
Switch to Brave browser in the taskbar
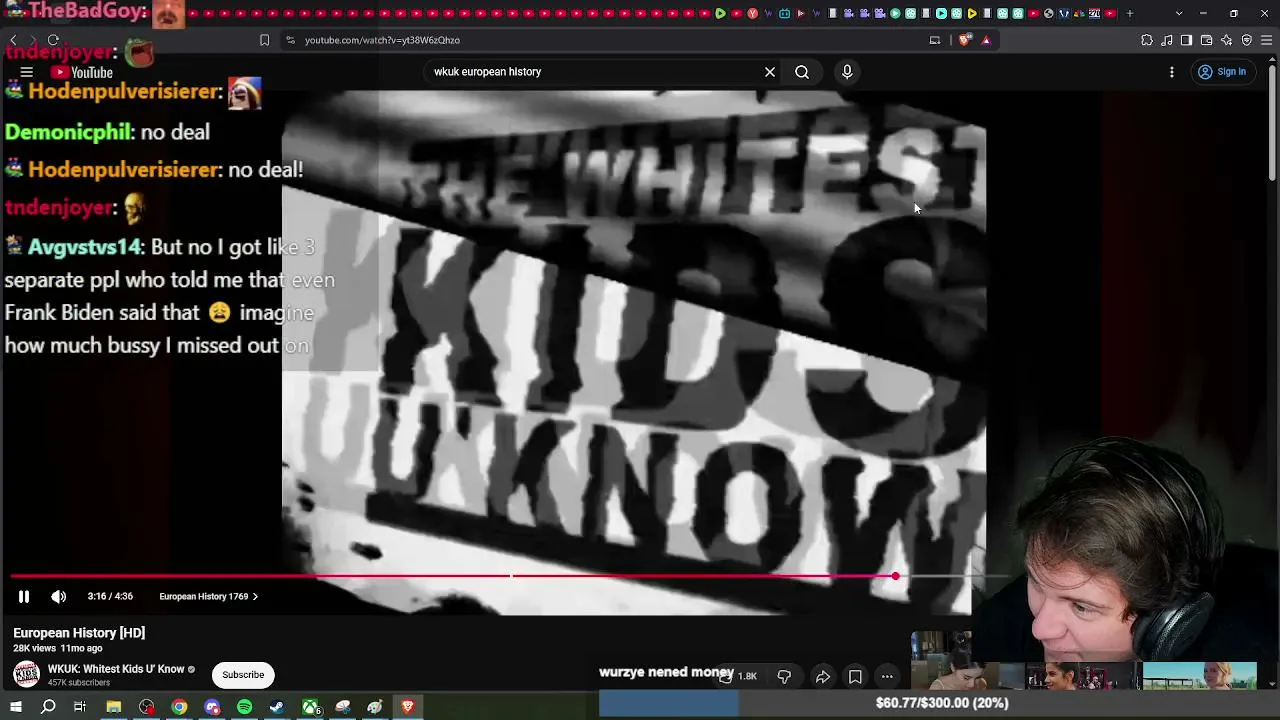coord(408,707)
